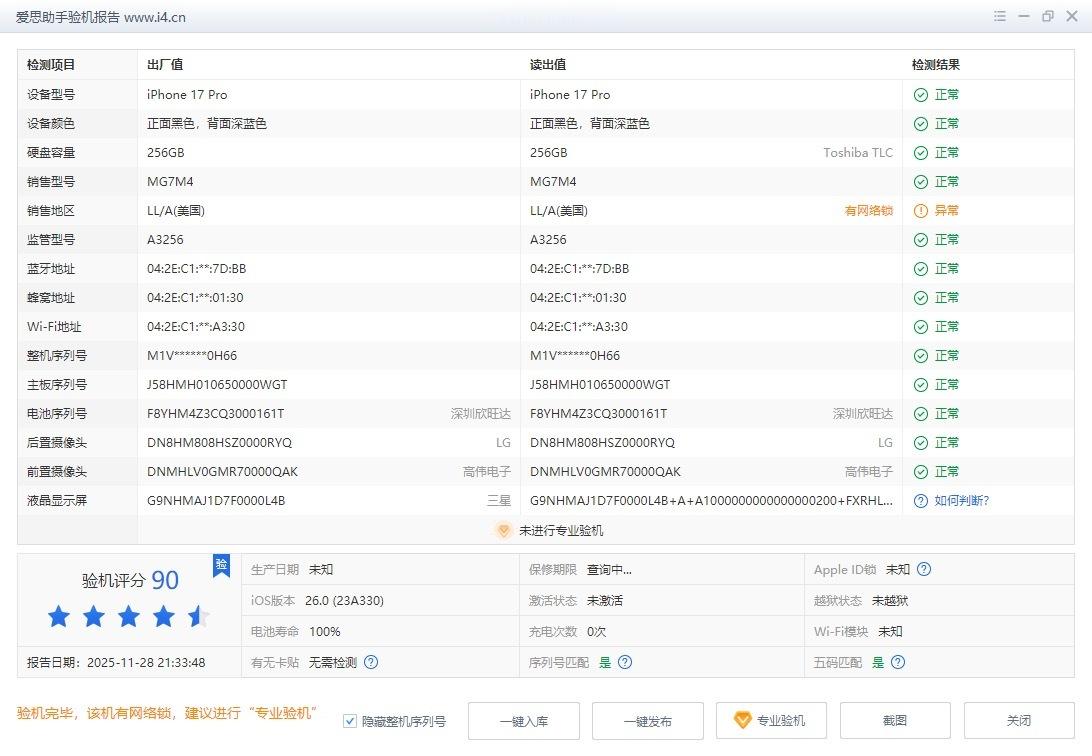Click the green check icon in 设备颜色 row

pyautogui.click(x=921, y=124)
